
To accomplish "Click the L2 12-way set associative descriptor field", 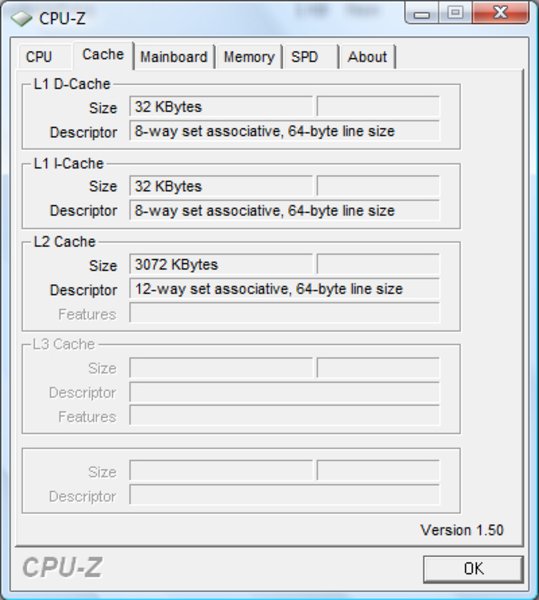I will point(284,289).
